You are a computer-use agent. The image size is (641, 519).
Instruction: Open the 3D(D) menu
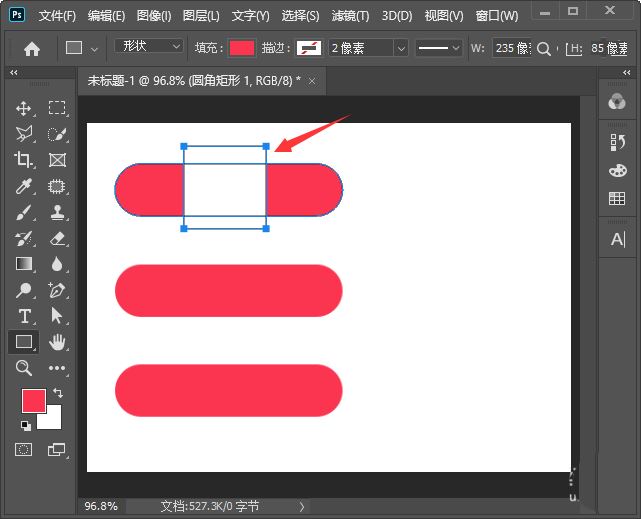tap(397, 16)
